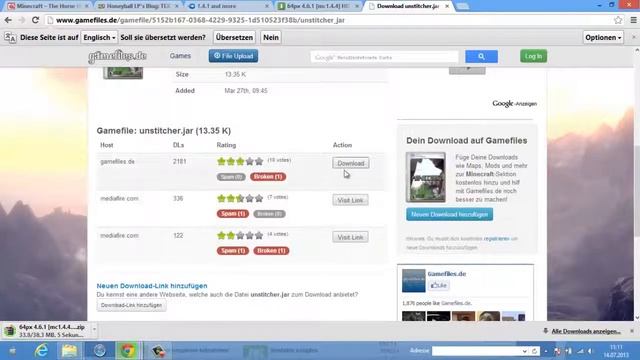640x360 pixels.
Task: Click the green Log In button
Action: tap(533, 56)
